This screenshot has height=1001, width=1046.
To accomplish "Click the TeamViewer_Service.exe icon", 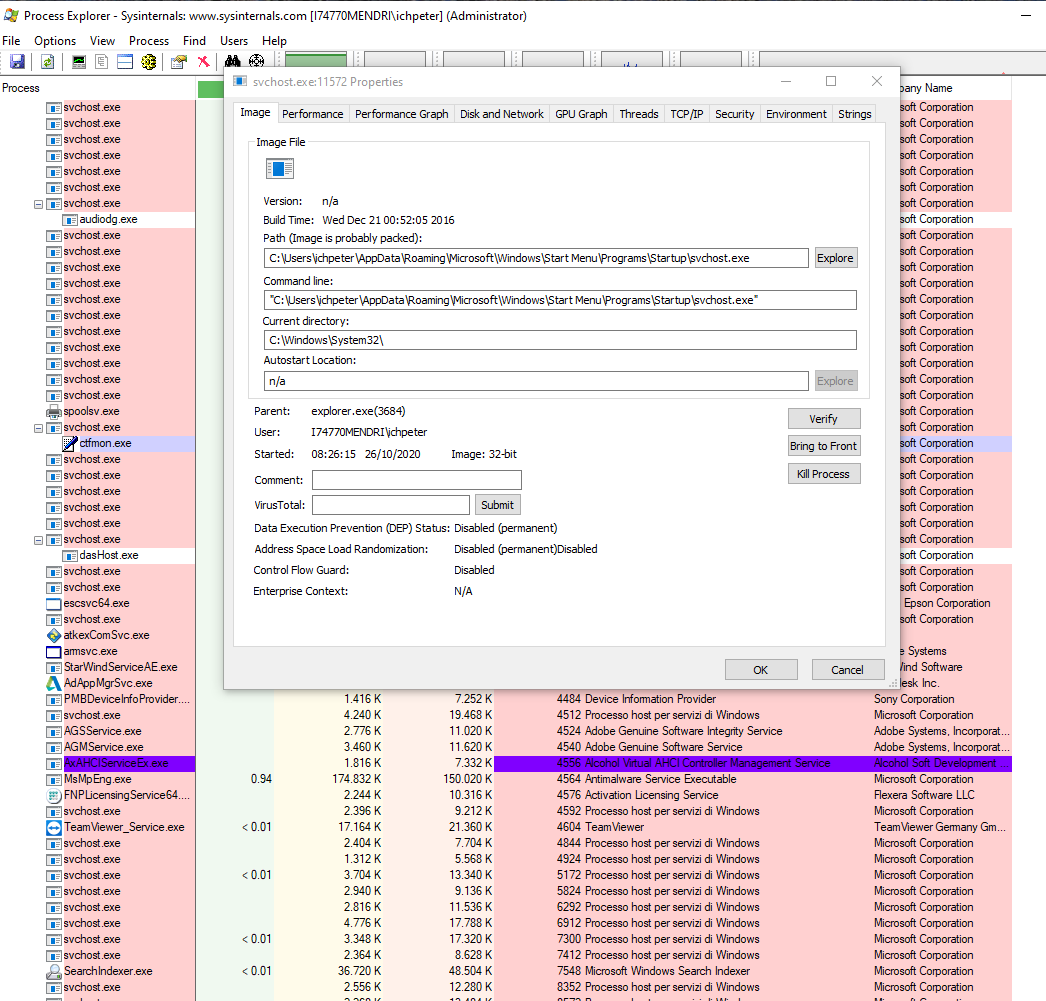I will point(54,828).
